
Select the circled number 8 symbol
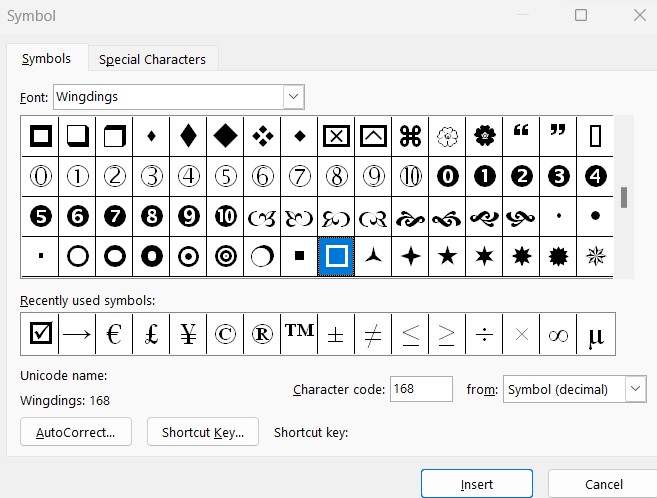coord(337,176)
